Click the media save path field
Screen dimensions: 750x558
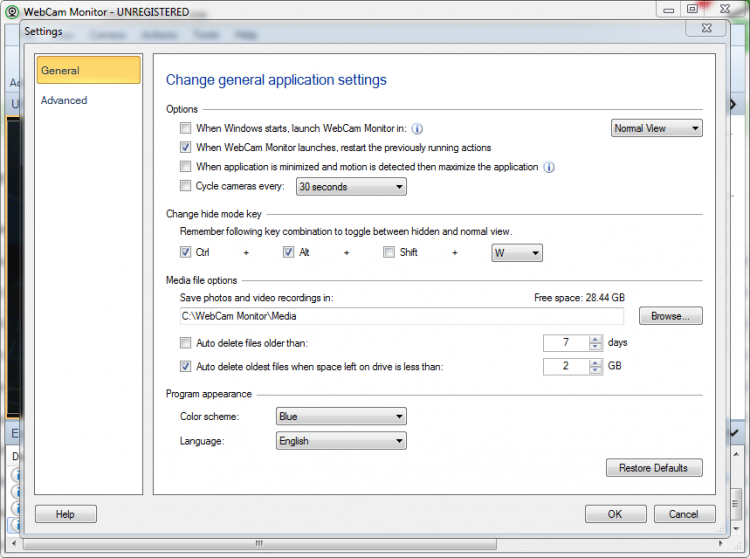(402, 316)
